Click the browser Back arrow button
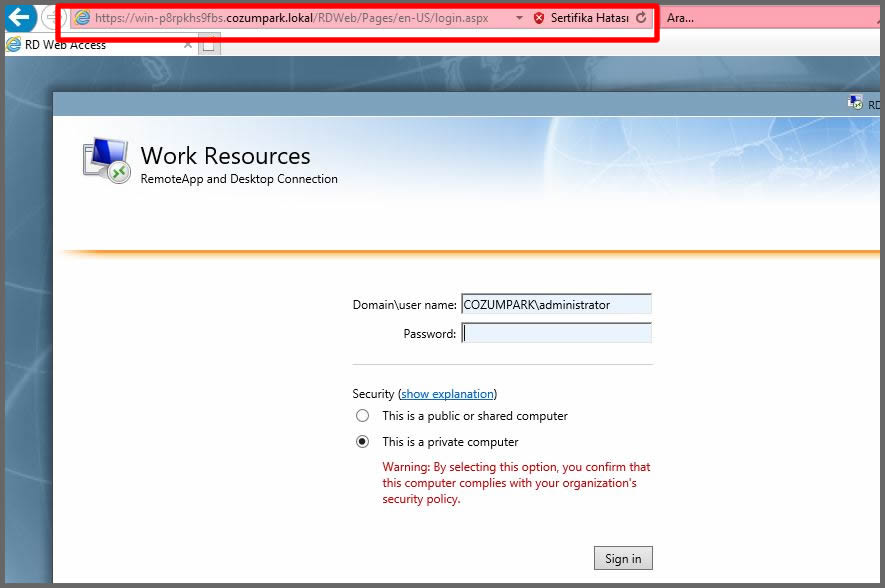The height and width of the screenshot is (588, 885). tap(20, 17)
